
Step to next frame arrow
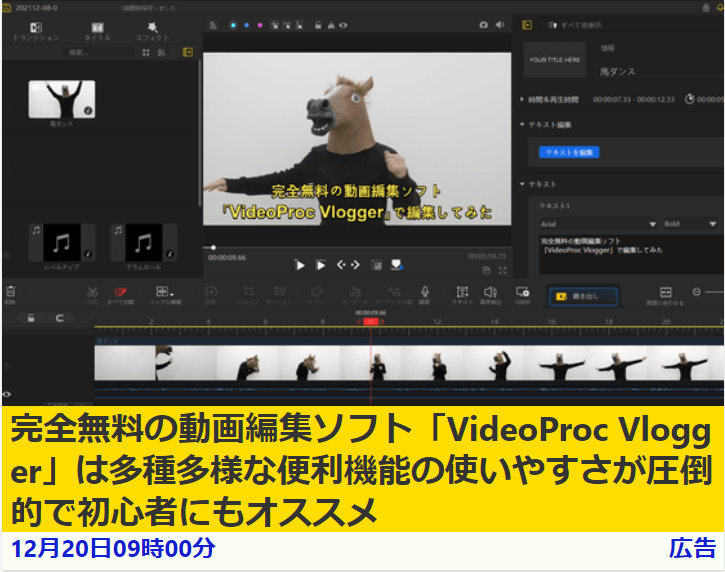[355, 264]
